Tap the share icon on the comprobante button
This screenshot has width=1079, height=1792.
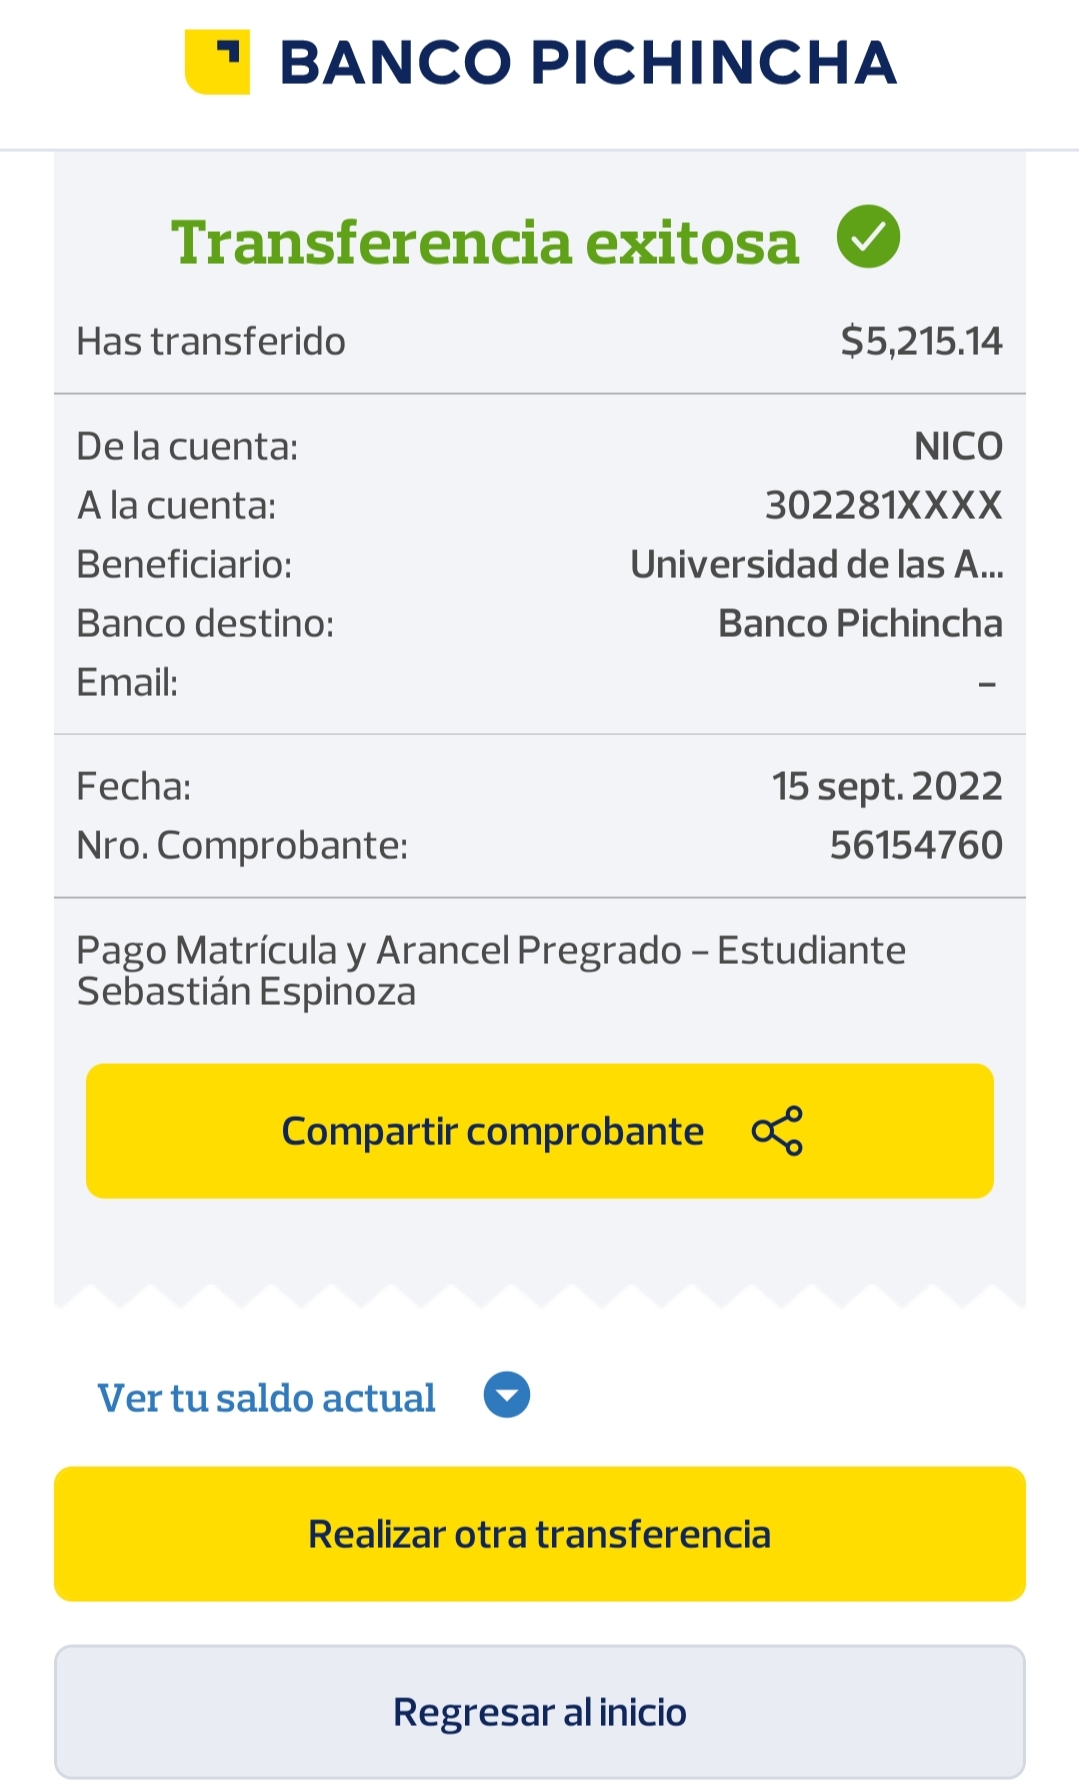[777, 1131]
